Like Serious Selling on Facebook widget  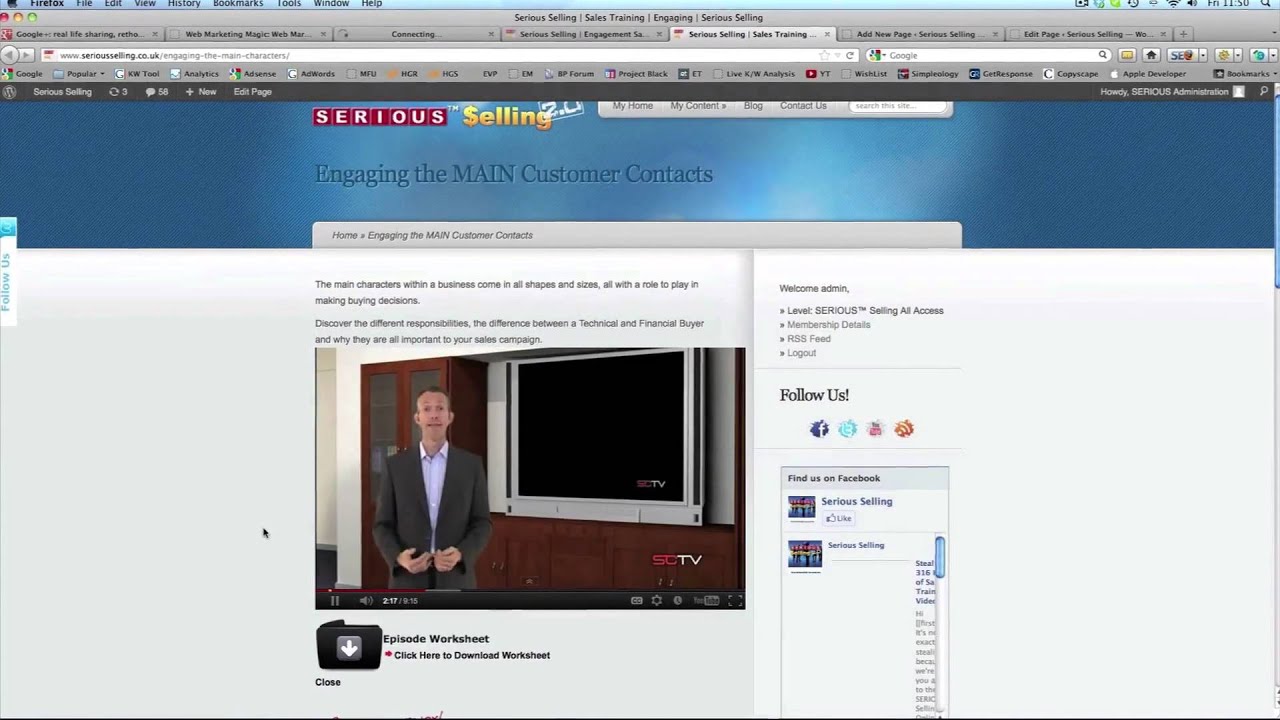(x=838, y=518)
